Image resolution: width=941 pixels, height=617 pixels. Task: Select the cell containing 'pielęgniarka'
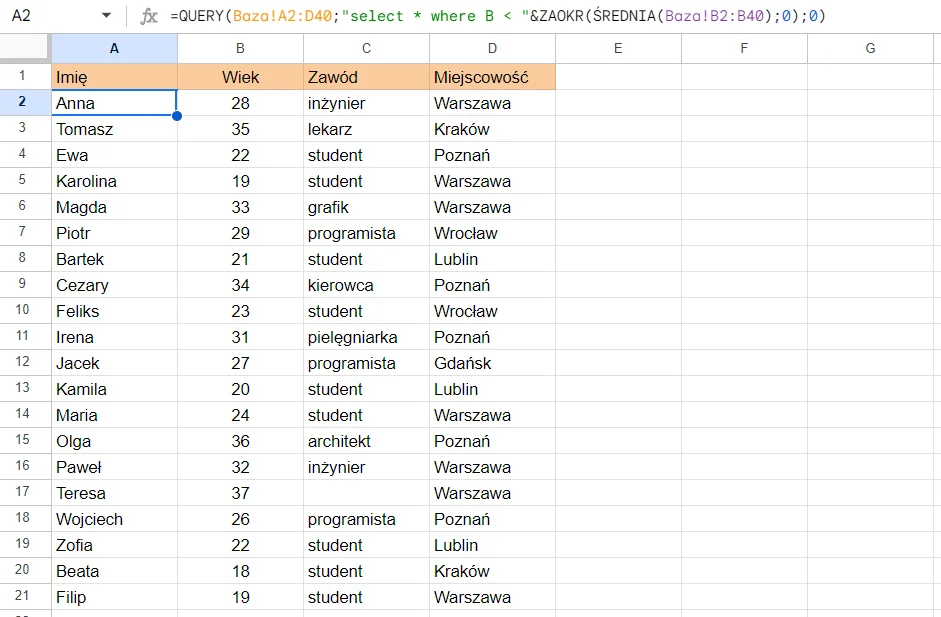(366, 337)
